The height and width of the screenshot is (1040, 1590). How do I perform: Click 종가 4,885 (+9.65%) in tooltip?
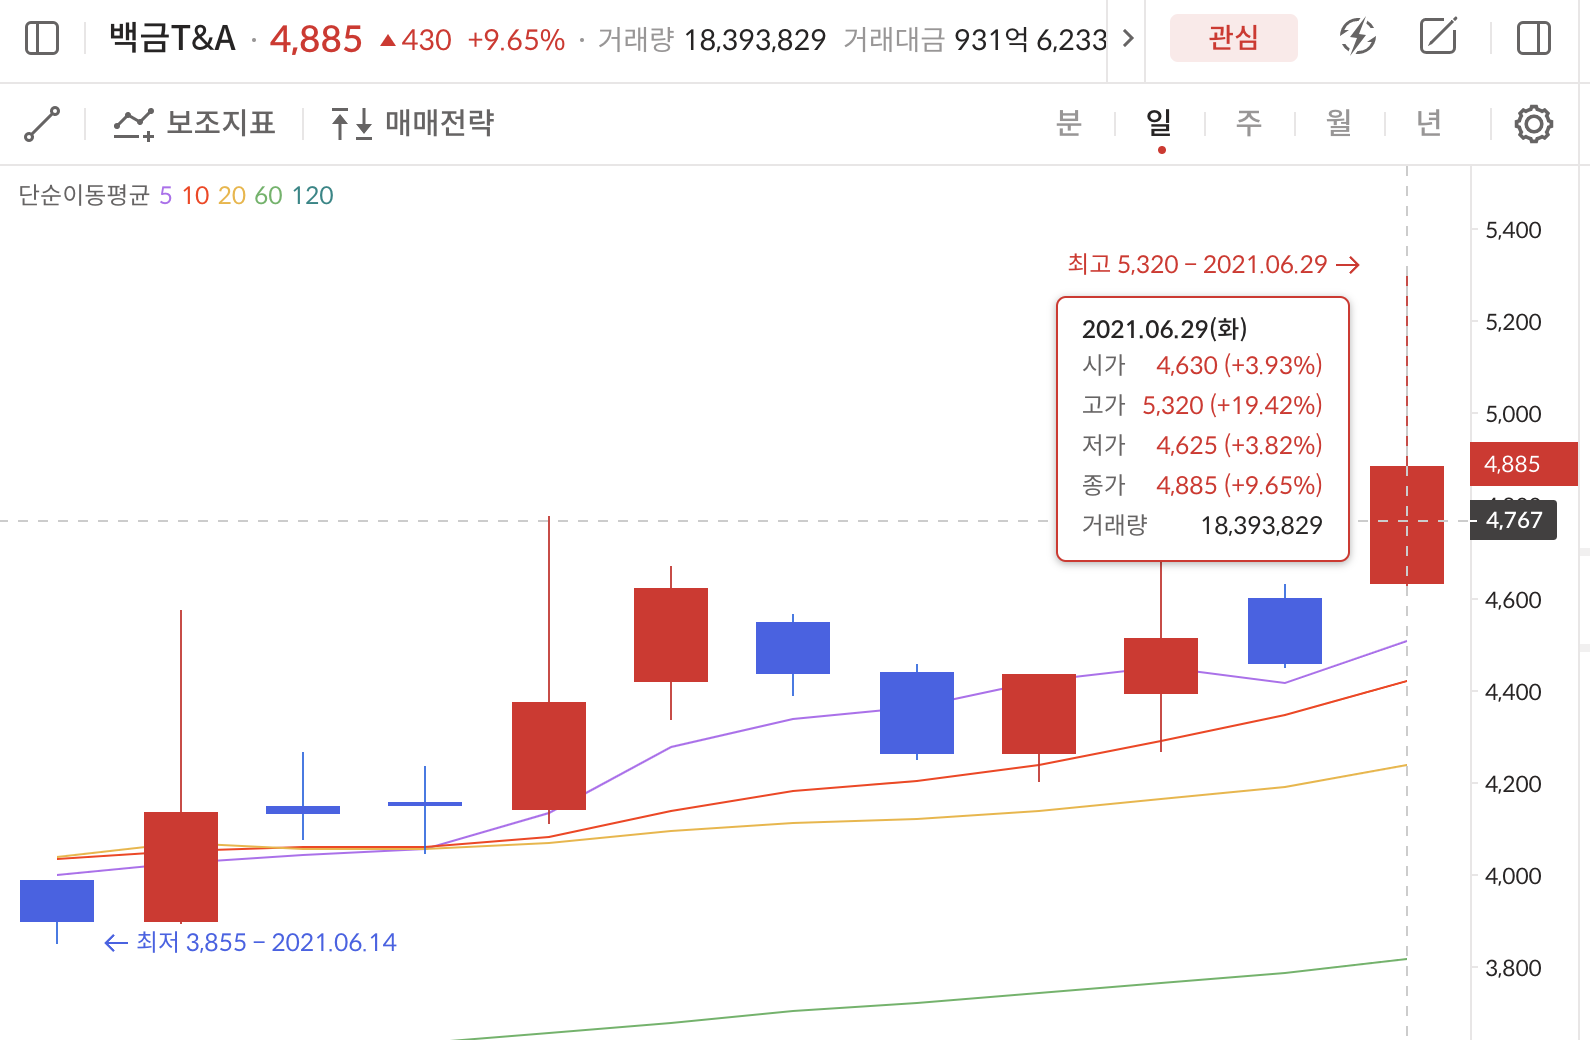(x=1202, y=485)
